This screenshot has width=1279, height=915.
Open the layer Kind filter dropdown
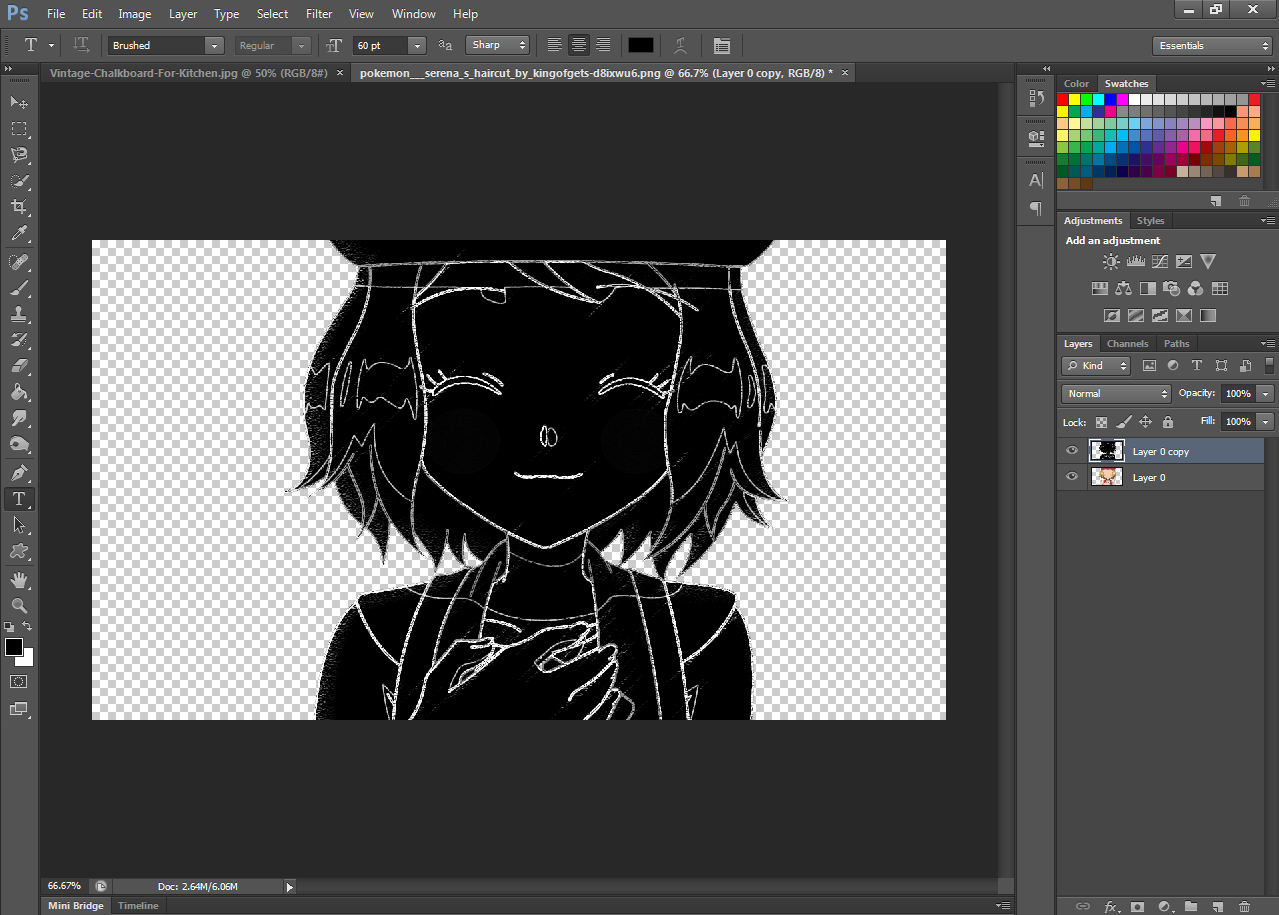1096,366
